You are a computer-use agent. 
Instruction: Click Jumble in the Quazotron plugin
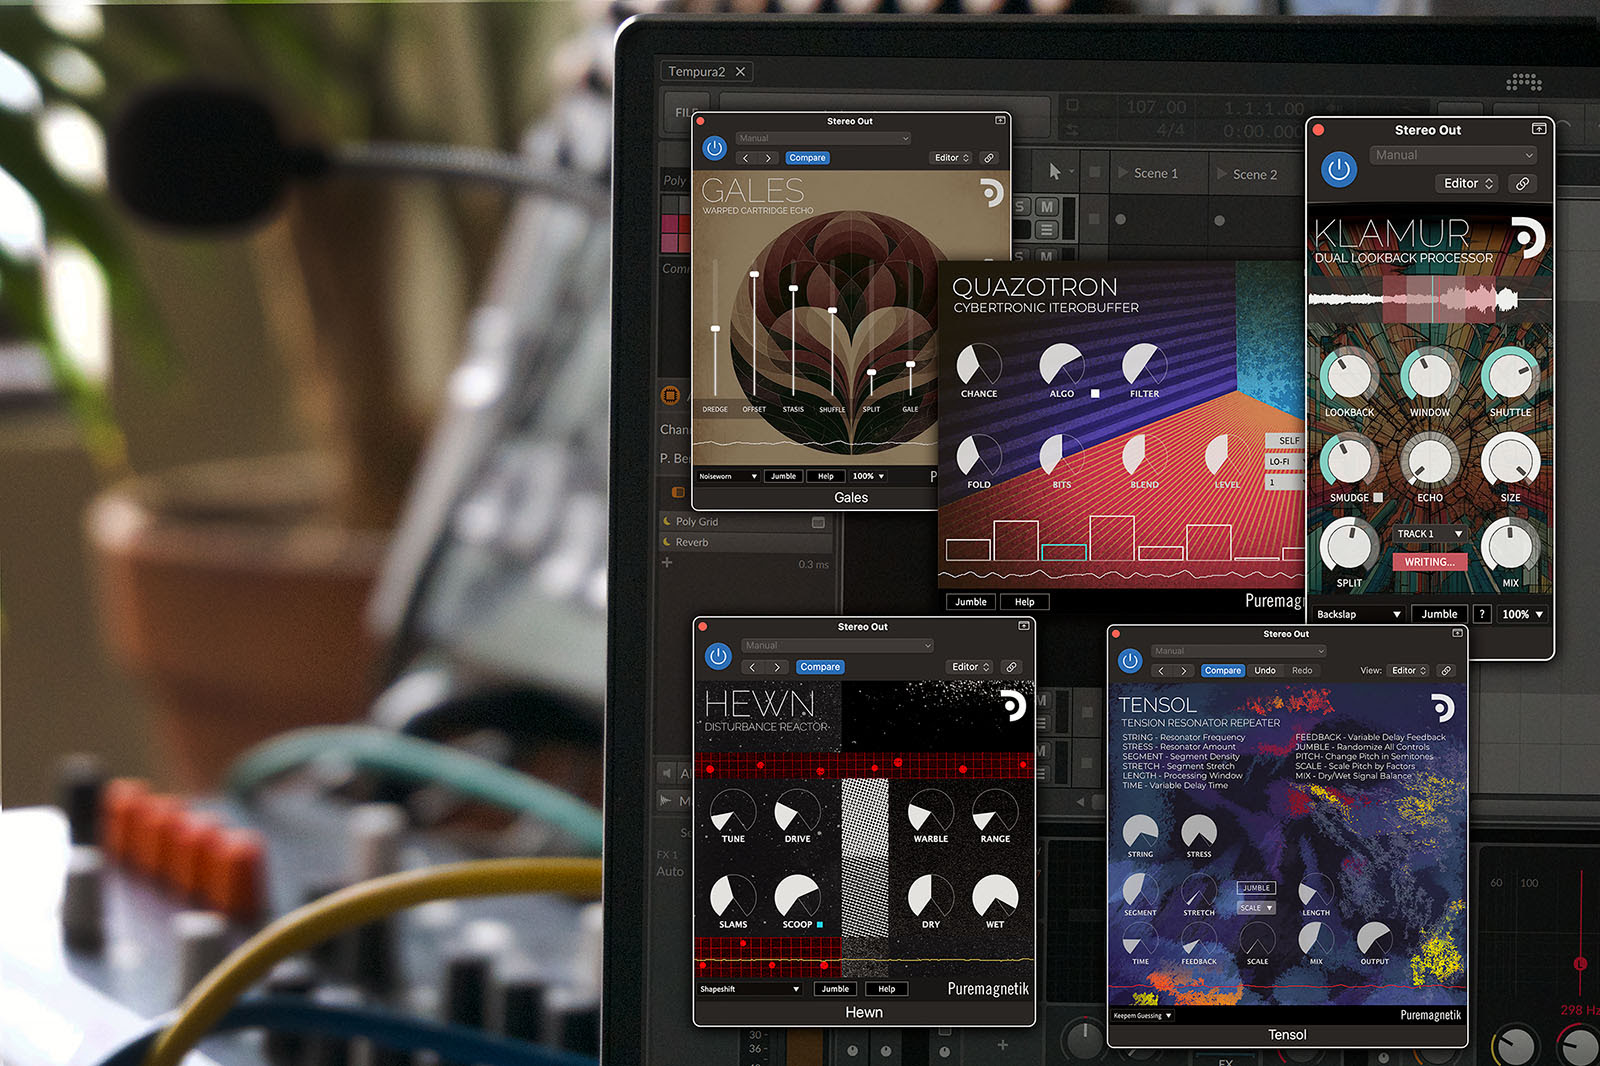point(970,602)
